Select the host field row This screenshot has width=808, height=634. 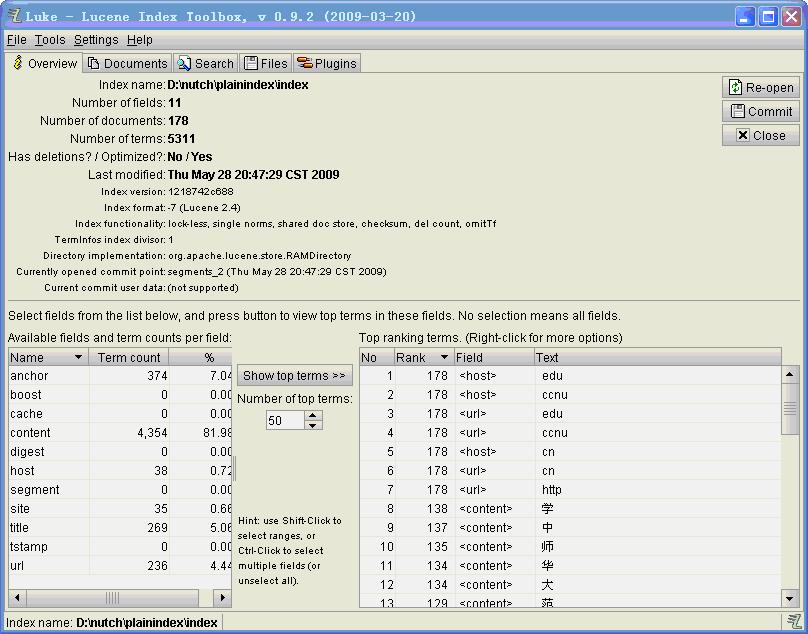pos(120,471)
